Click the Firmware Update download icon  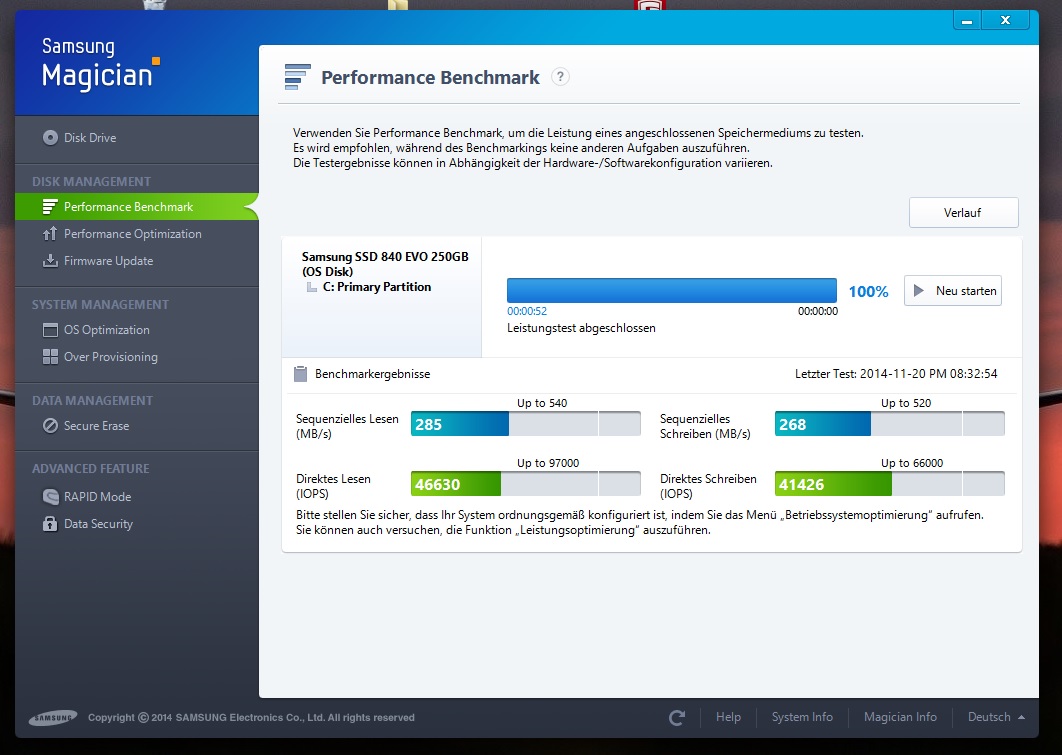(49, 261)
